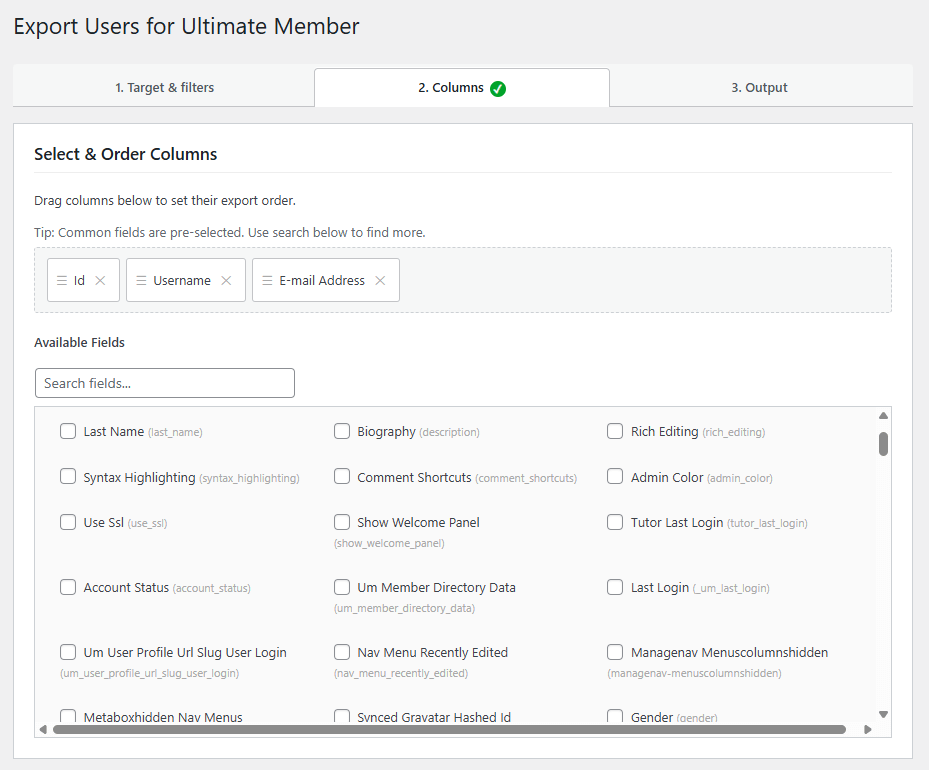
Task: Click the Last Name label text
Action: [x=114, y=432]
